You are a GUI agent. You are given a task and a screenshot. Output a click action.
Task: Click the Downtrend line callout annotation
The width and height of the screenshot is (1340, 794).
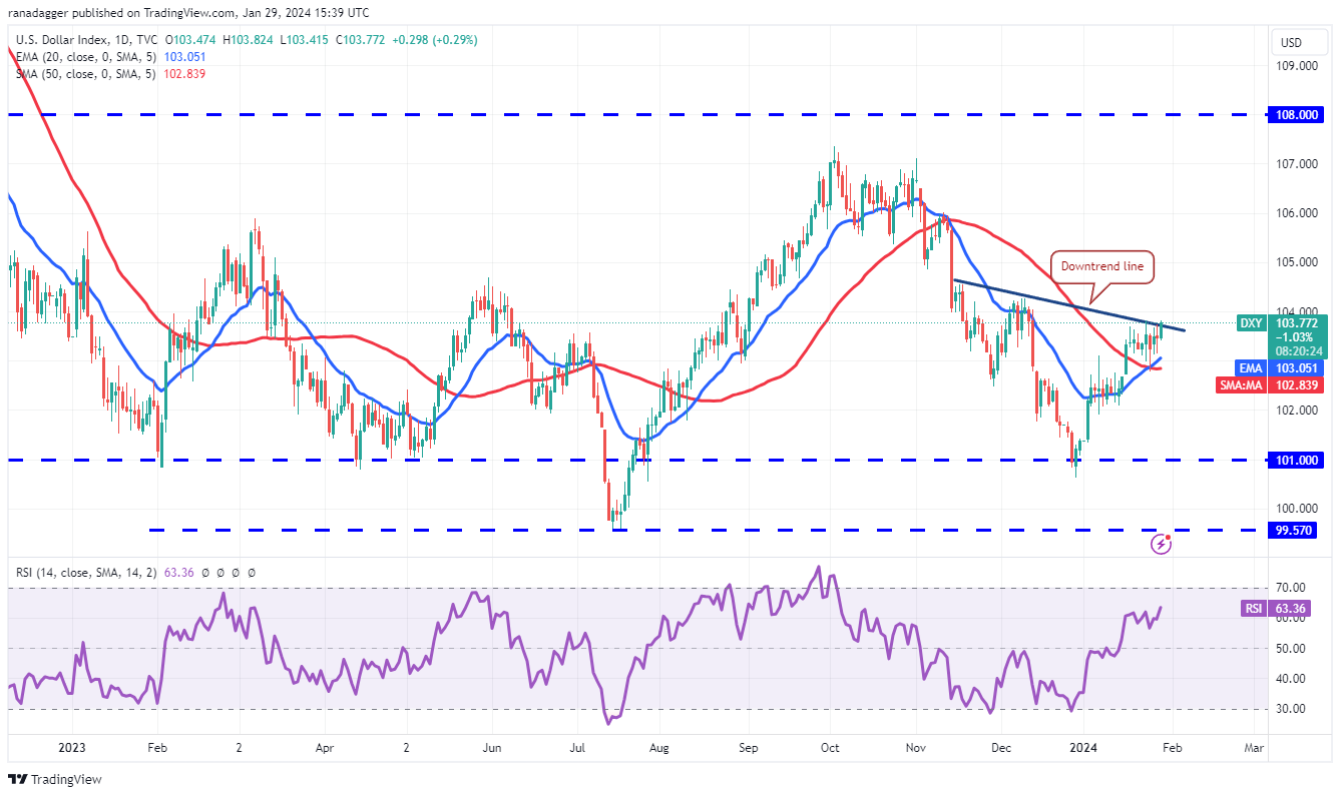click(x=1103, y=267)
